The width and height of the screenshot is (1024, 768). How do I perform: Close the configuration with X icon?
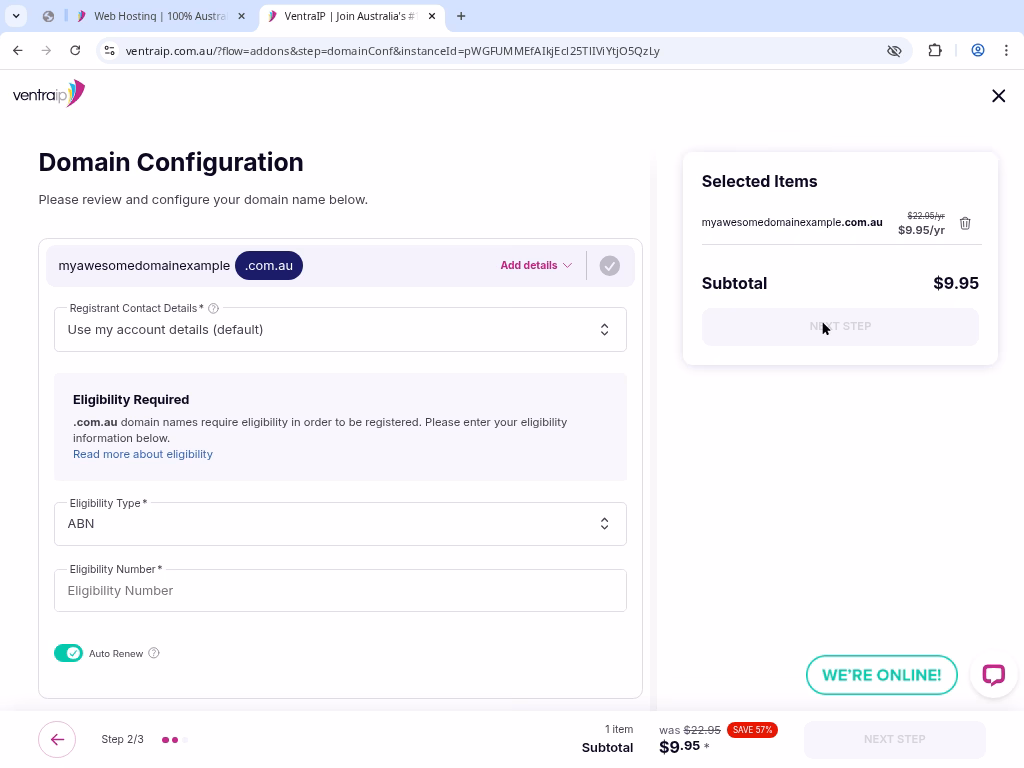pyautogui.click(x=998, y=96)
